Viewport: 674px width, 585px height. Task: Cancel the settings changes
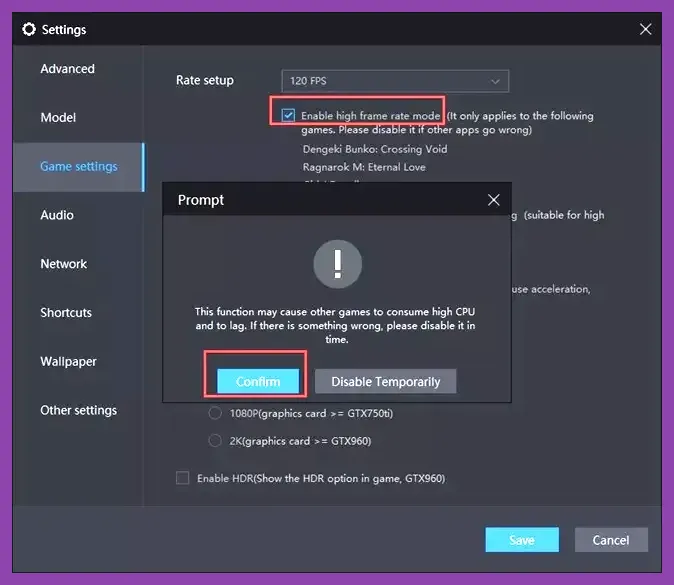(x=611, y=540)
